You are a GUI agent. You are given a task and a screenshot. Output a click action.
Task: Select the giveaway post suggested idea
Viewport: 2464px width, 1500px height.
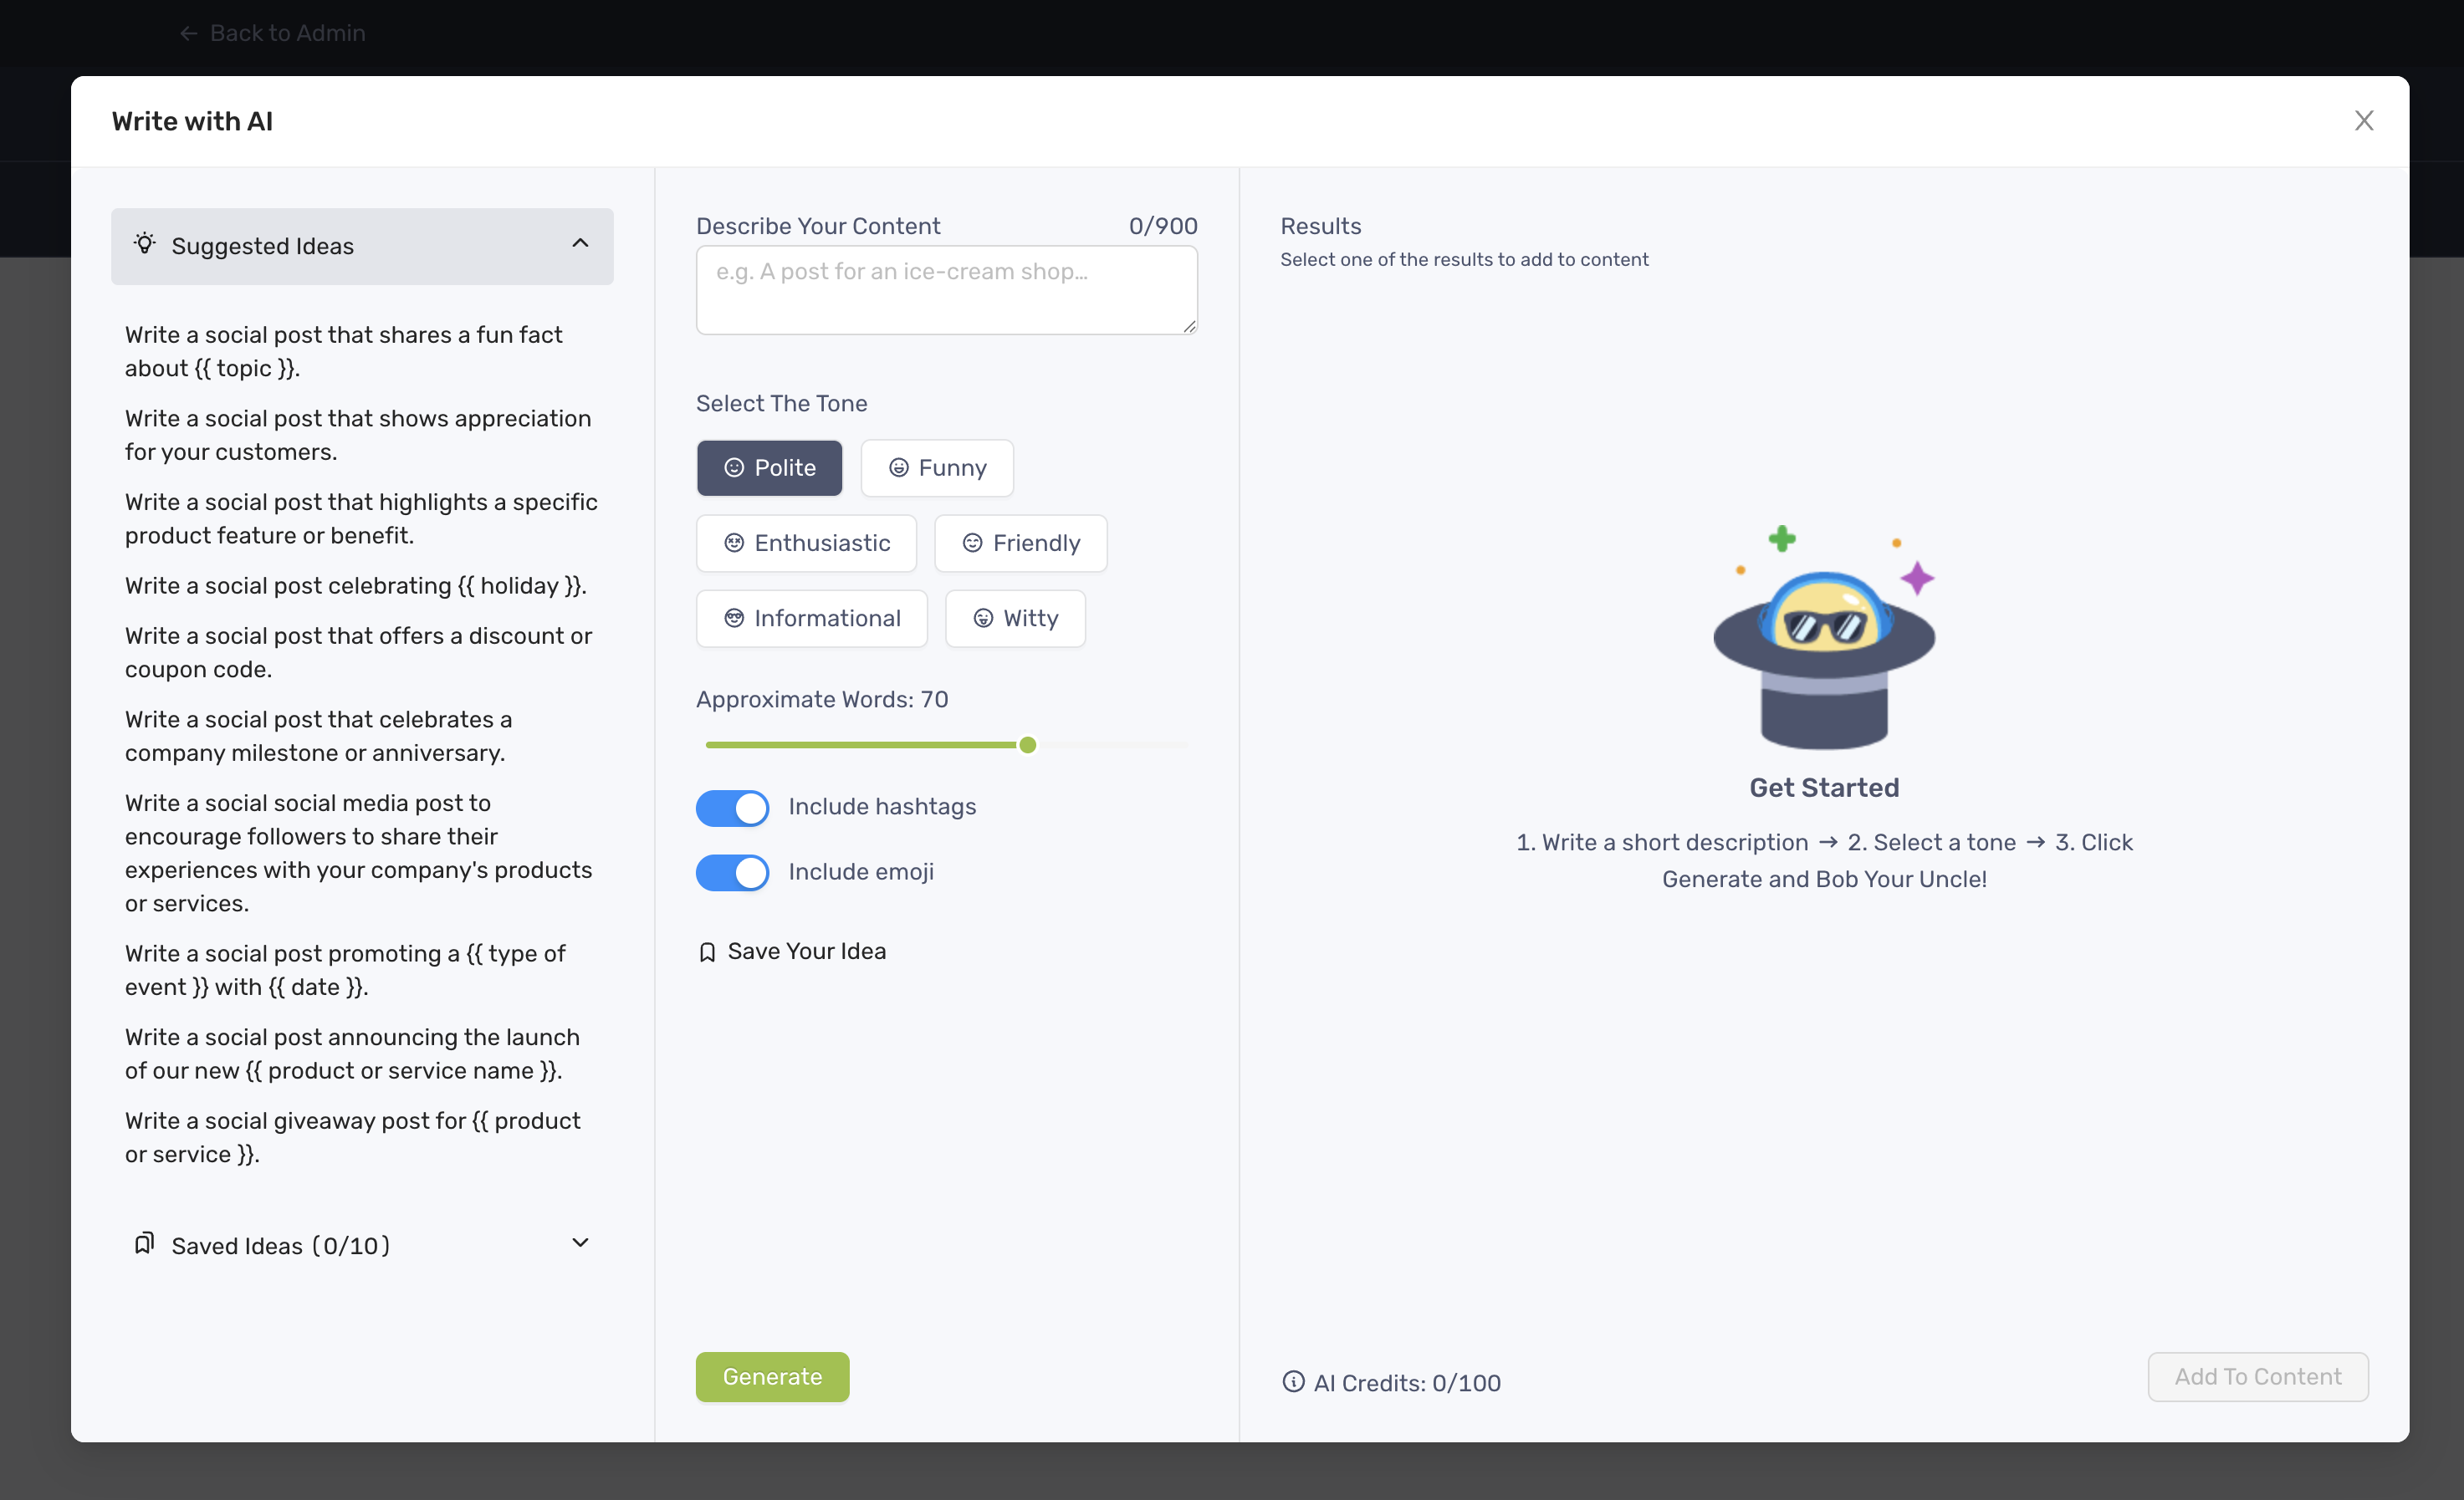(352, 1137)
